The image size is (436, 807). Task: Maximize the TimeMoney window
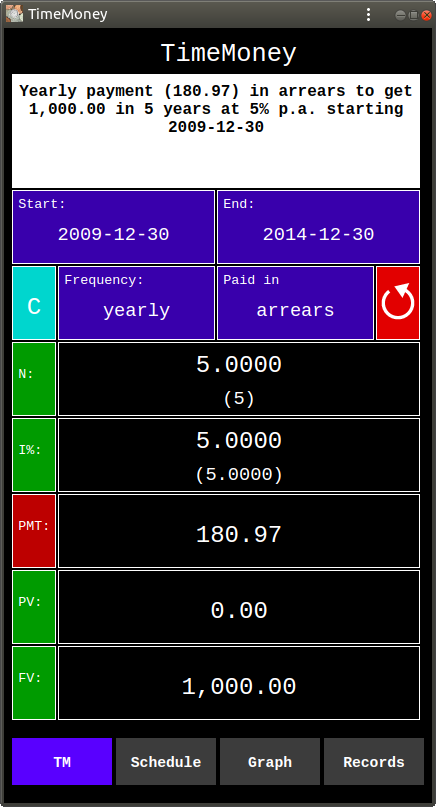(413, 15)
